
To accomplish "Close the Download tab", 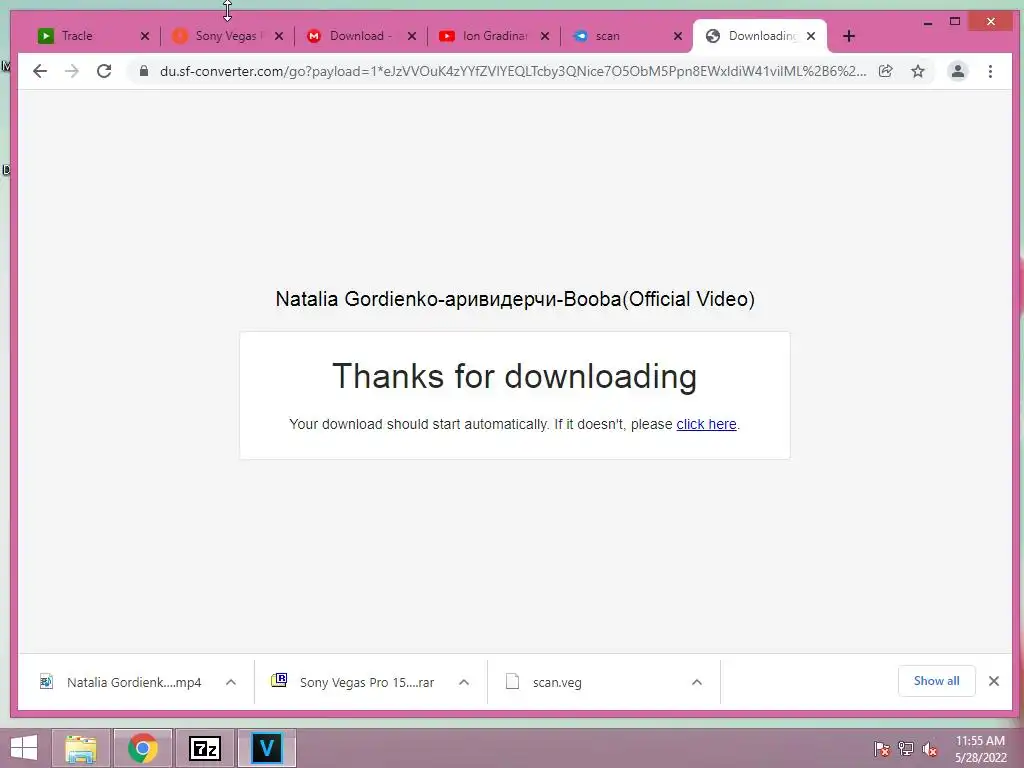I will click(412, 37).
